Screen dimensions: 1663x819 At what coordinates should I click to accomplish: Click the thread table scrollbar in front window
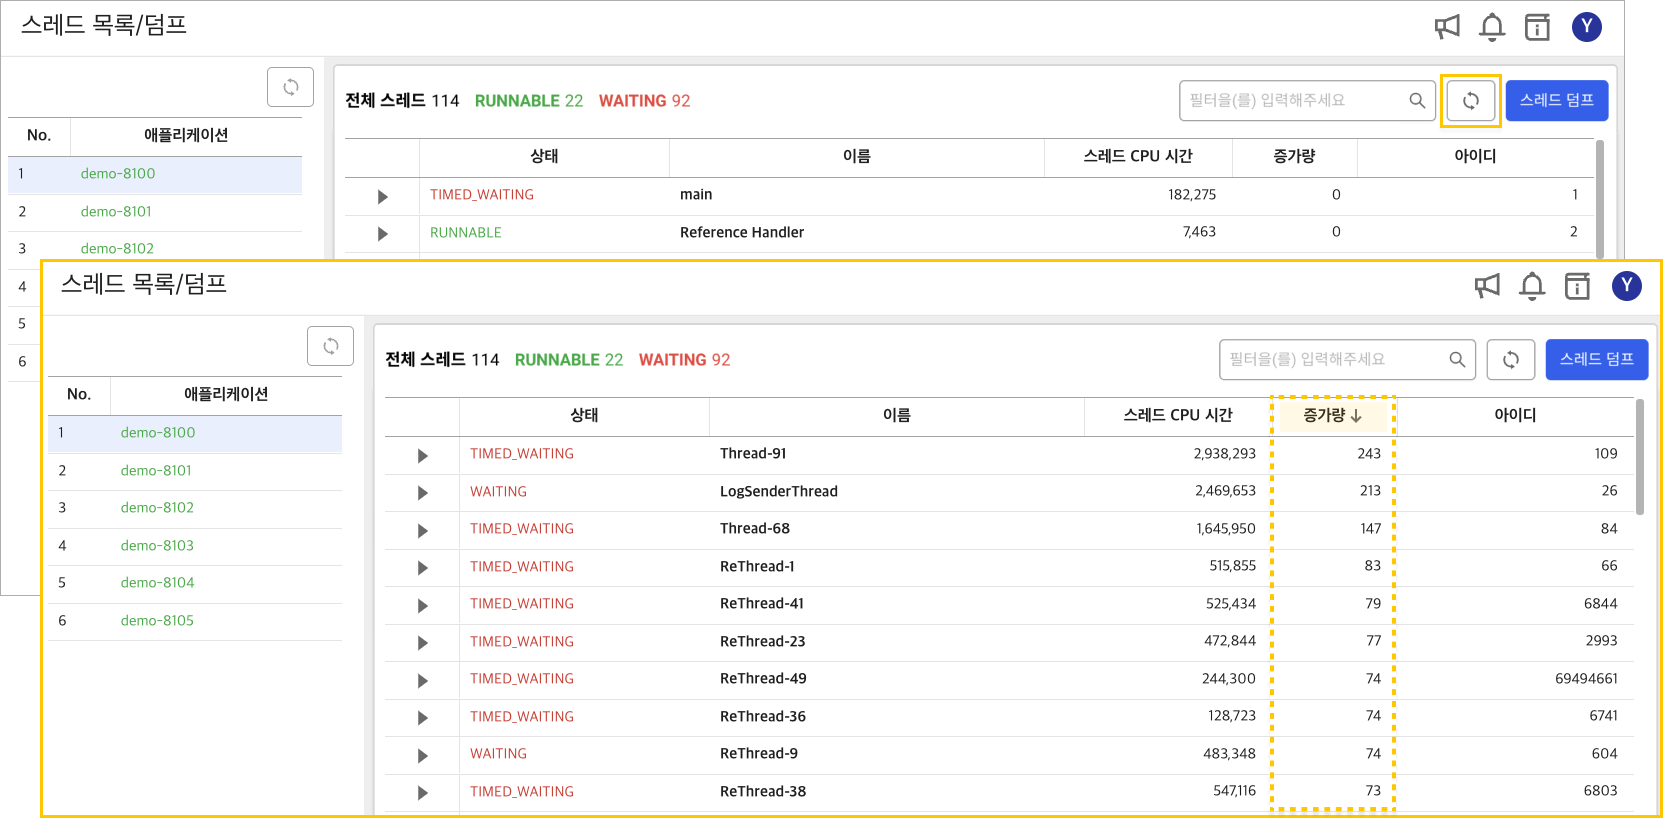pyautogui.click(x=1640, y=457)
